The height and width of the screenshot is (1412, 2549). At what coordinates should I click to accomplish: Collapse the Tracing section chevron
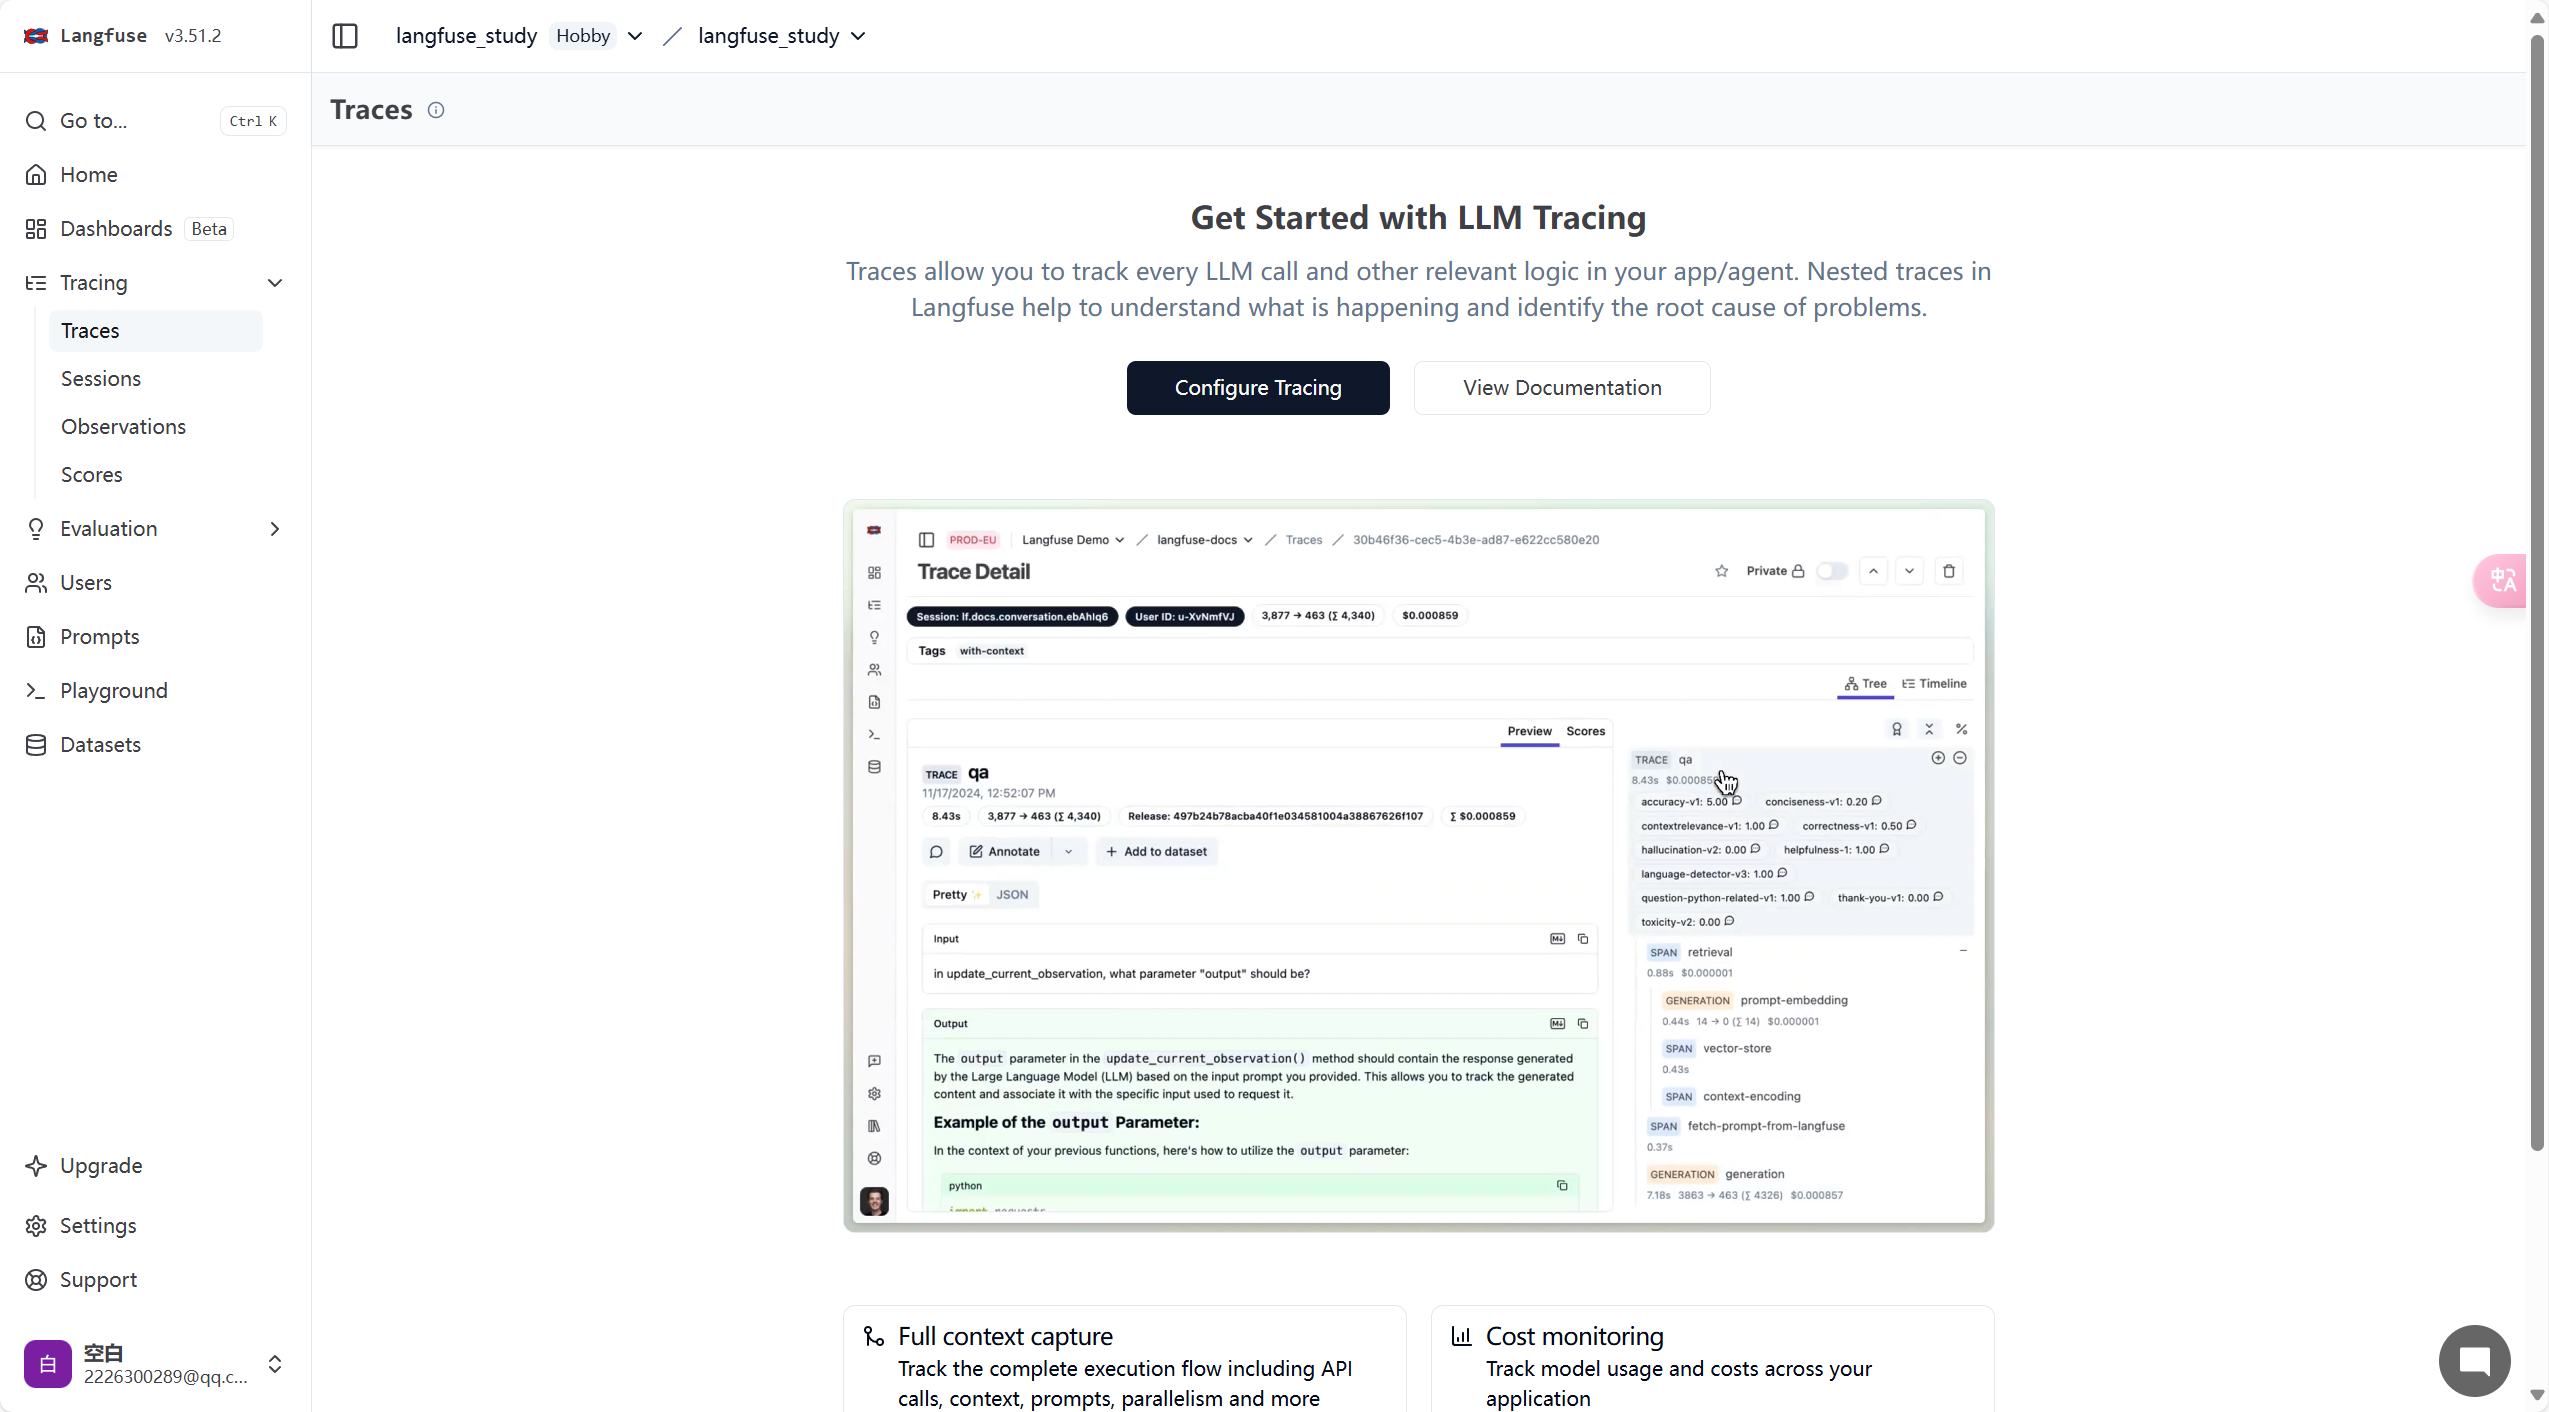point(275,283)
